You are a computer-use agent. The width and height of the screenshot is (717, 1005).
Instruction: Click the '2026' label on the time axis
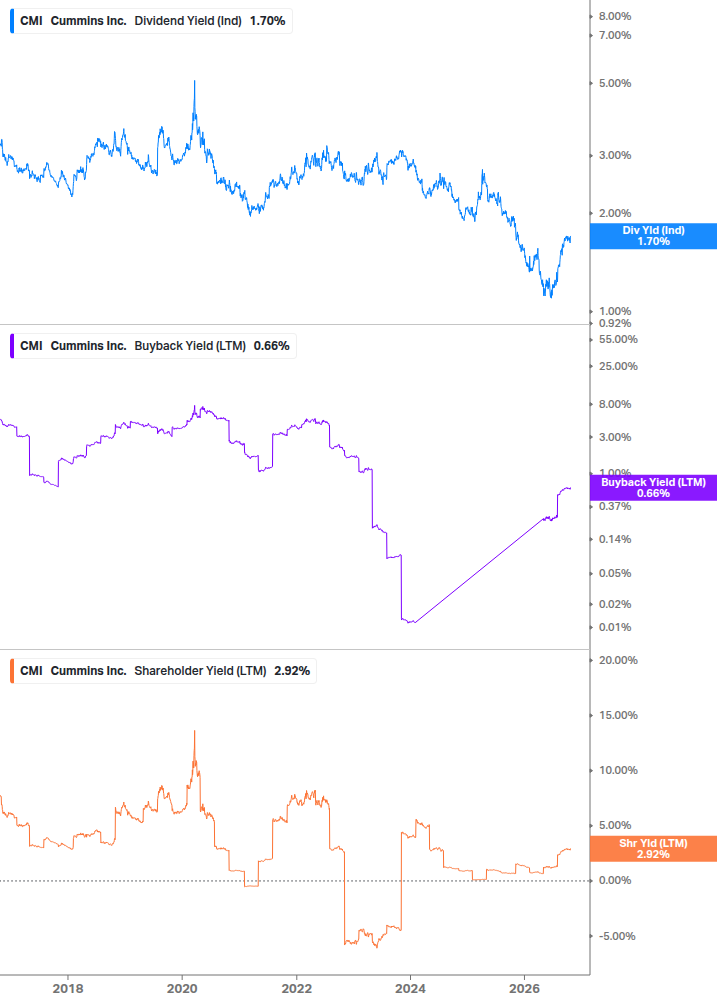coord(525,988)
